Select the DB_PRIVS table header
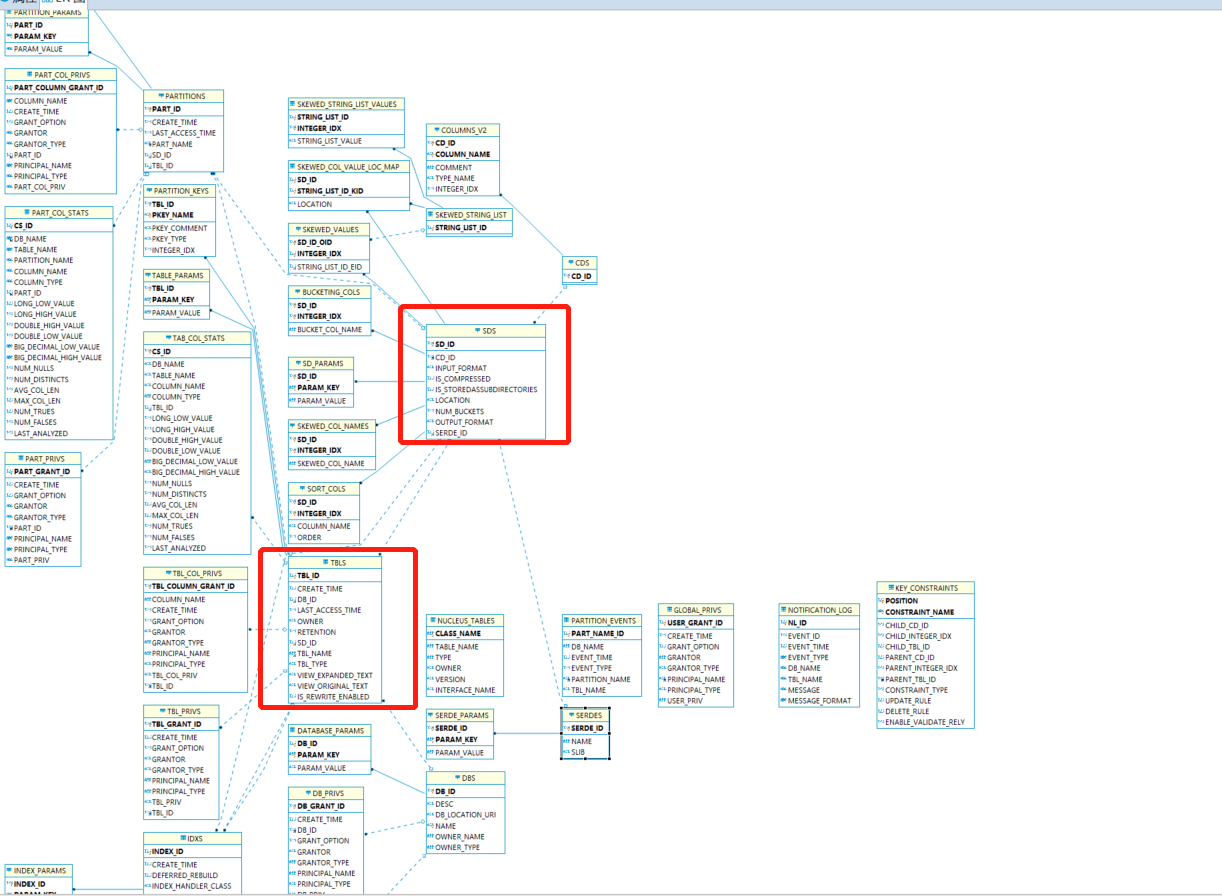 pyautogui.click(x=326, y=793)
